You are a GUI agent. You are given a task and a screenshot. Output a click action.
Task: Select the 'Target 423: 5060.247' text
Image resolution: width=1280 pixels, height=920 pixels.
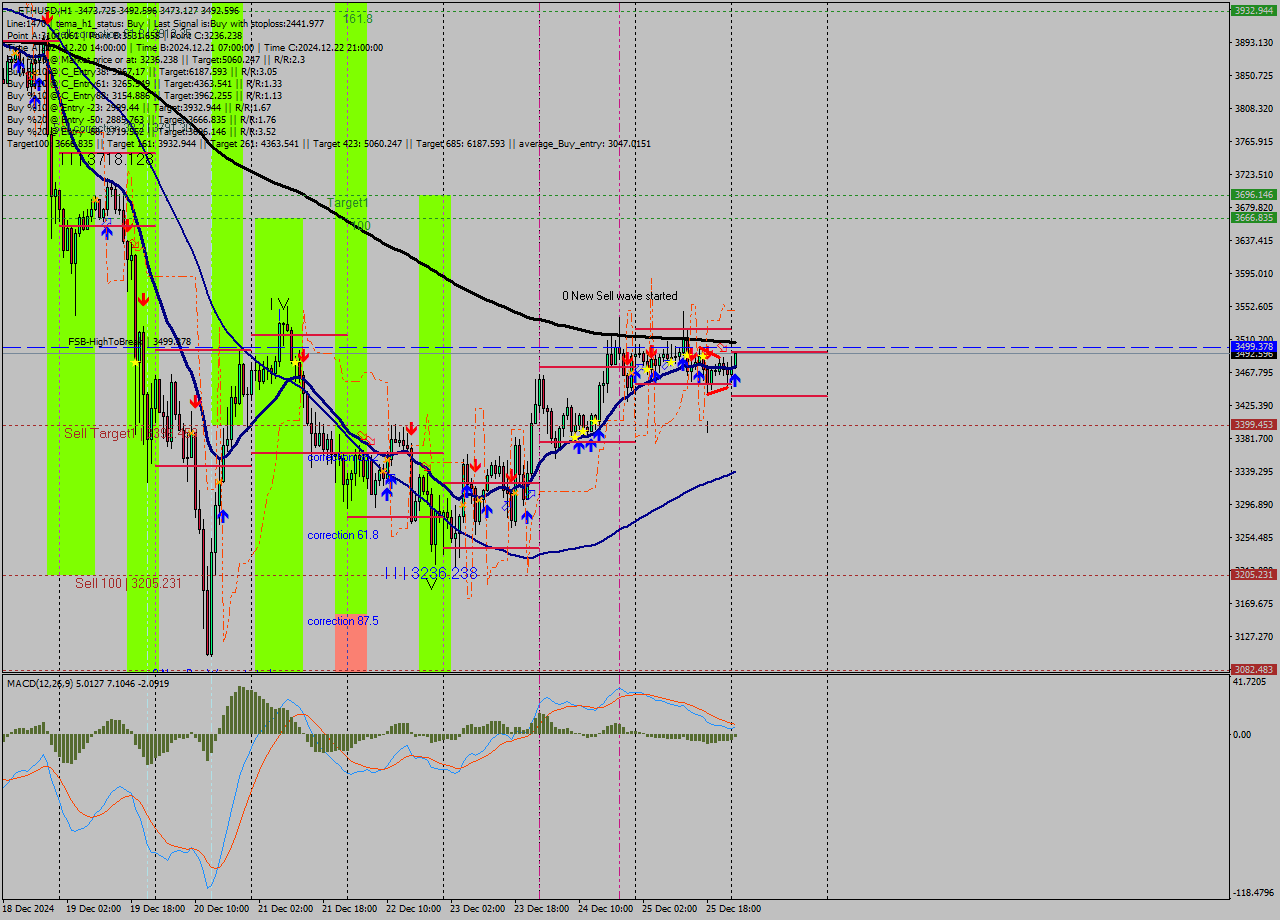click(x=357, y=144)
